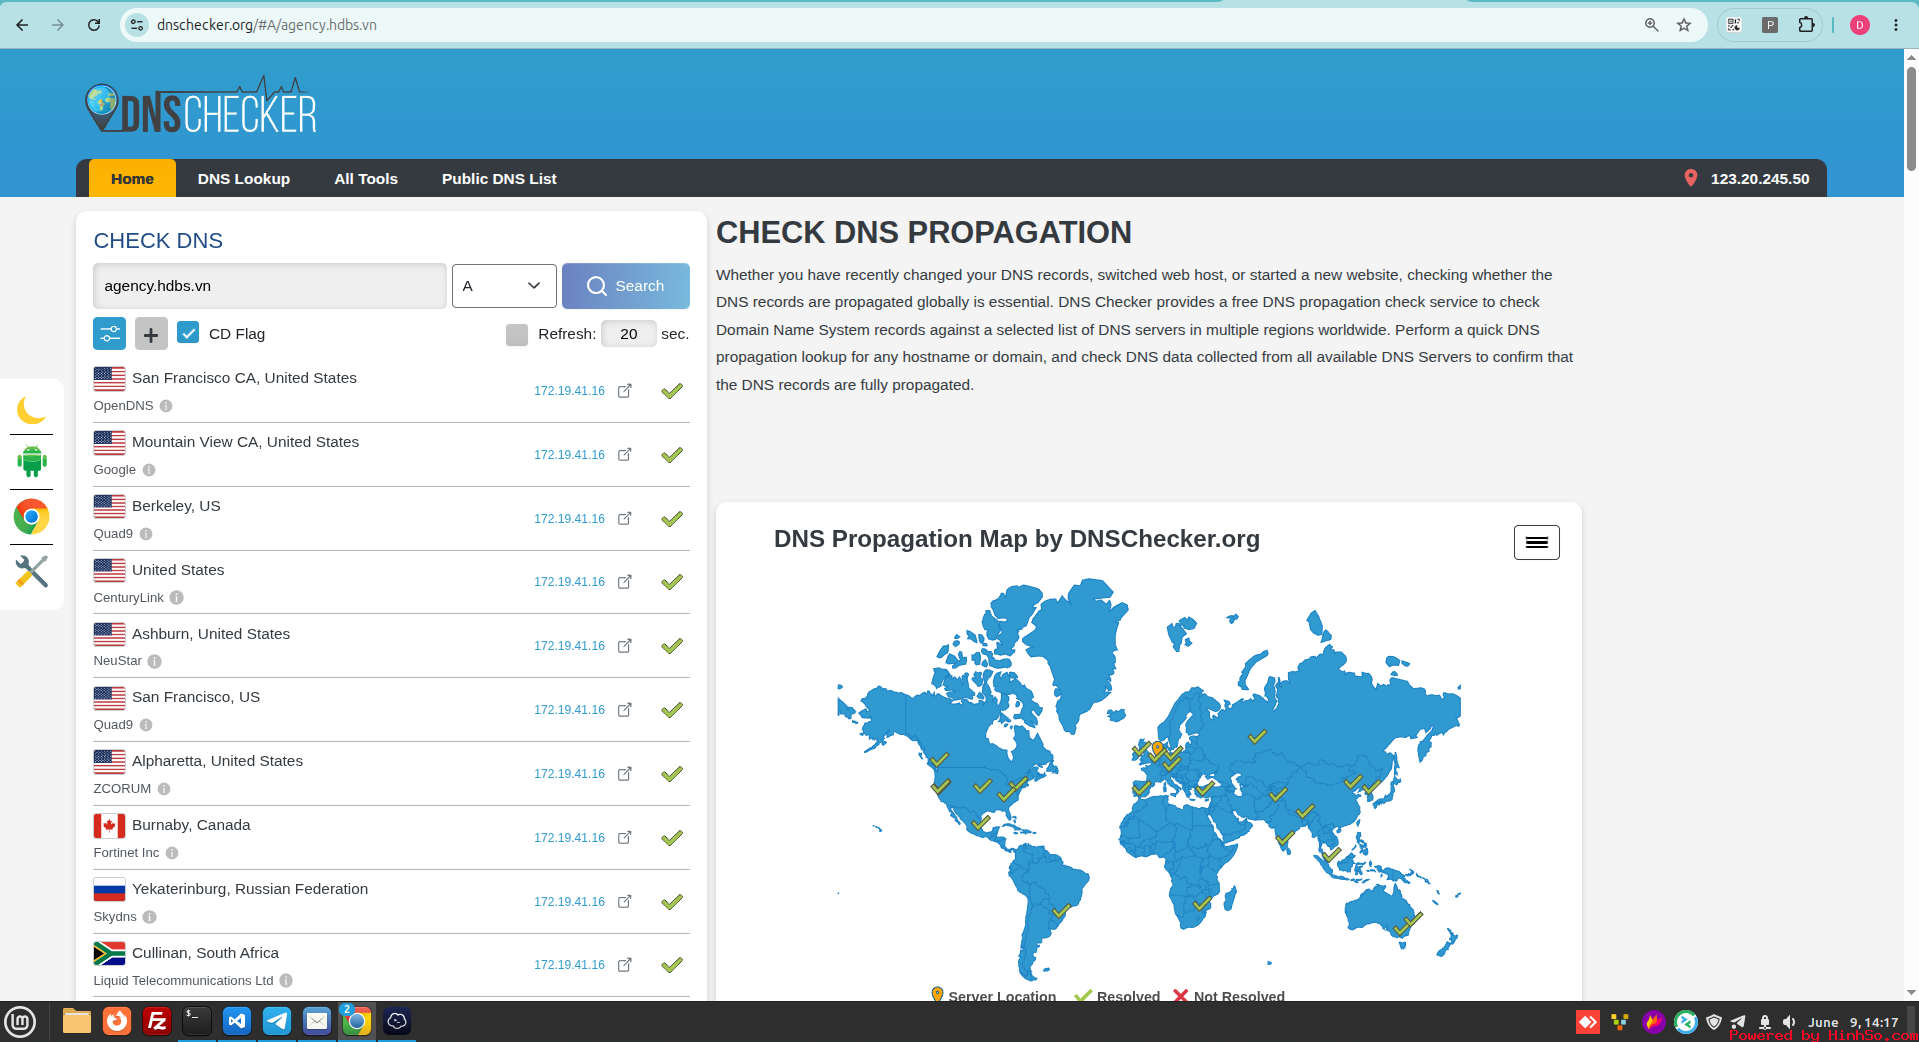Click the Mountain View CA, United States row
Screen dimensions: 1919x1042
tap(391, 455)
